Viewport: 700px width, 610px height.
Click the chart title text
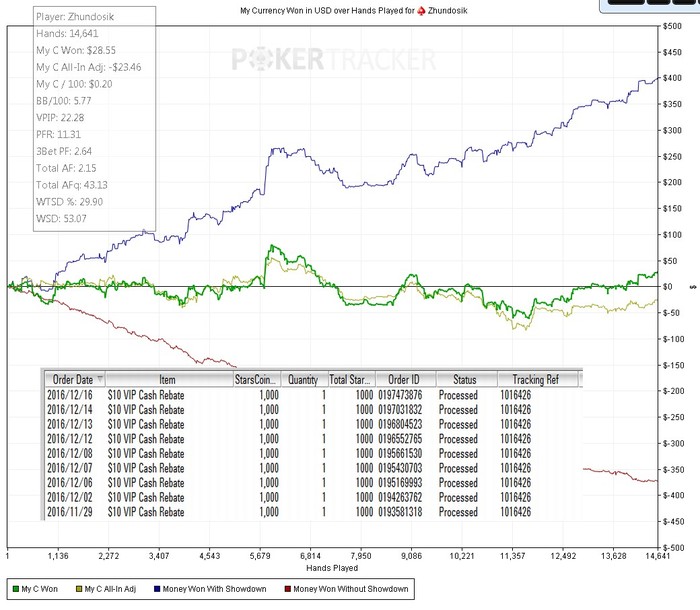354,11
